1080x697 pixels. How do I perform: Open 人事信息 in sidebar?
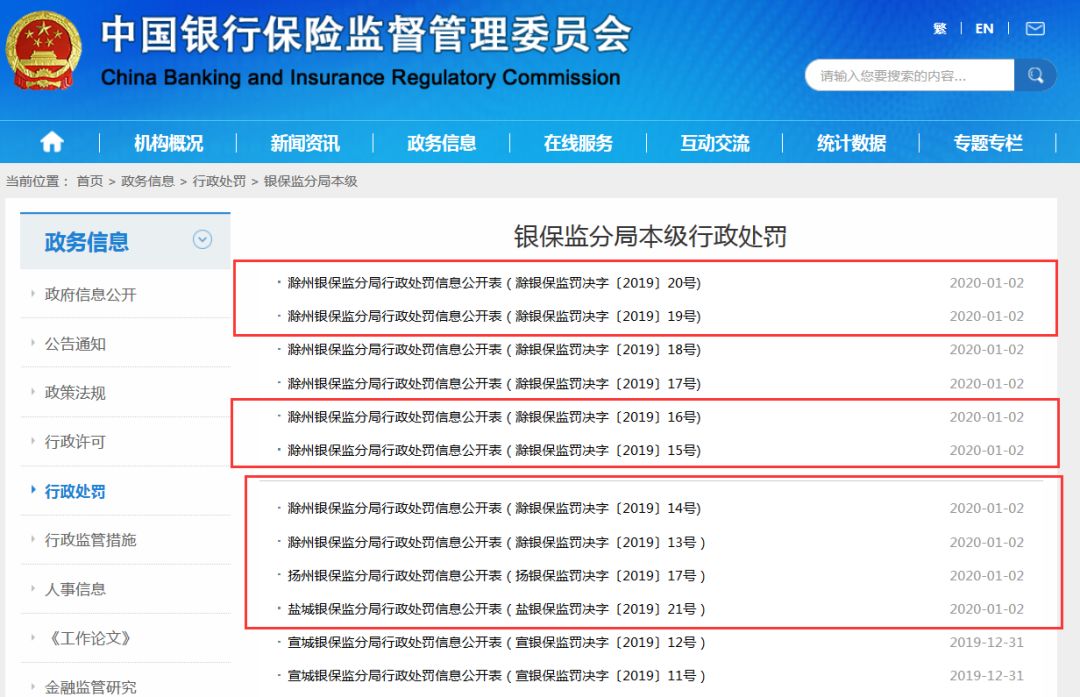(75, 589)
